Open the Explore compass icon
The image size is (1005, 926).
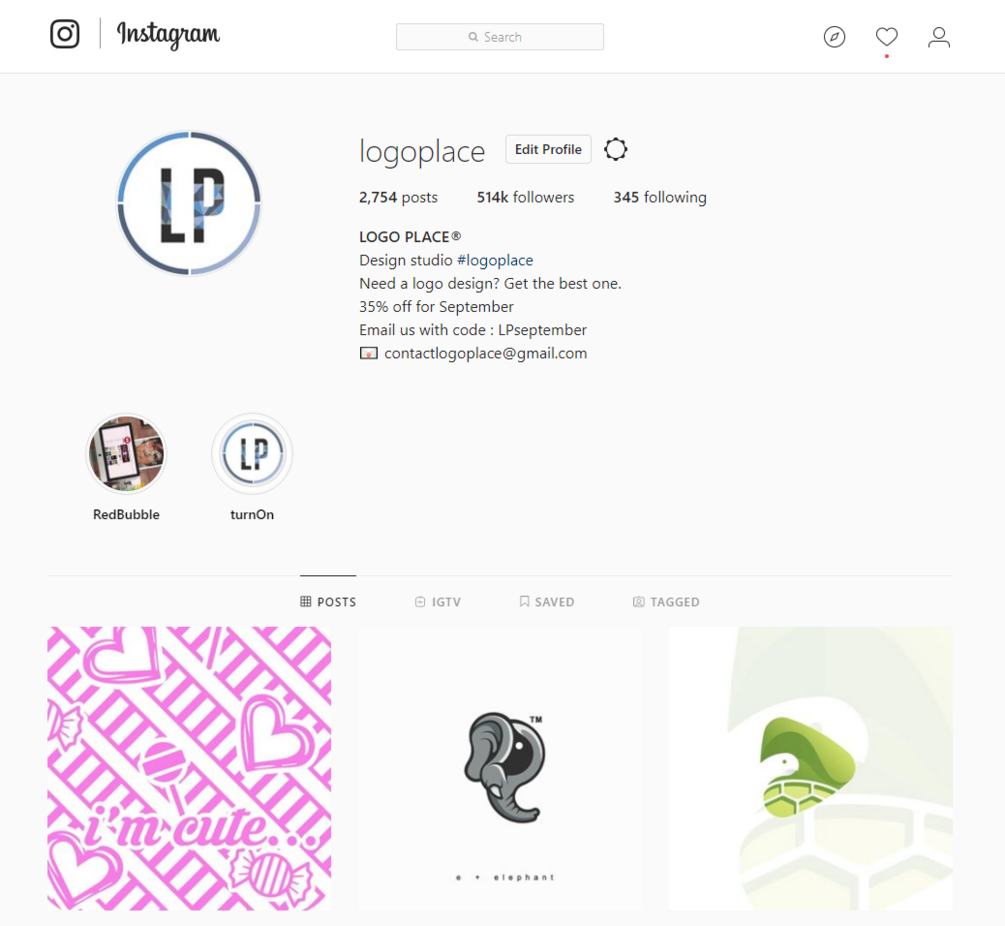834,37
